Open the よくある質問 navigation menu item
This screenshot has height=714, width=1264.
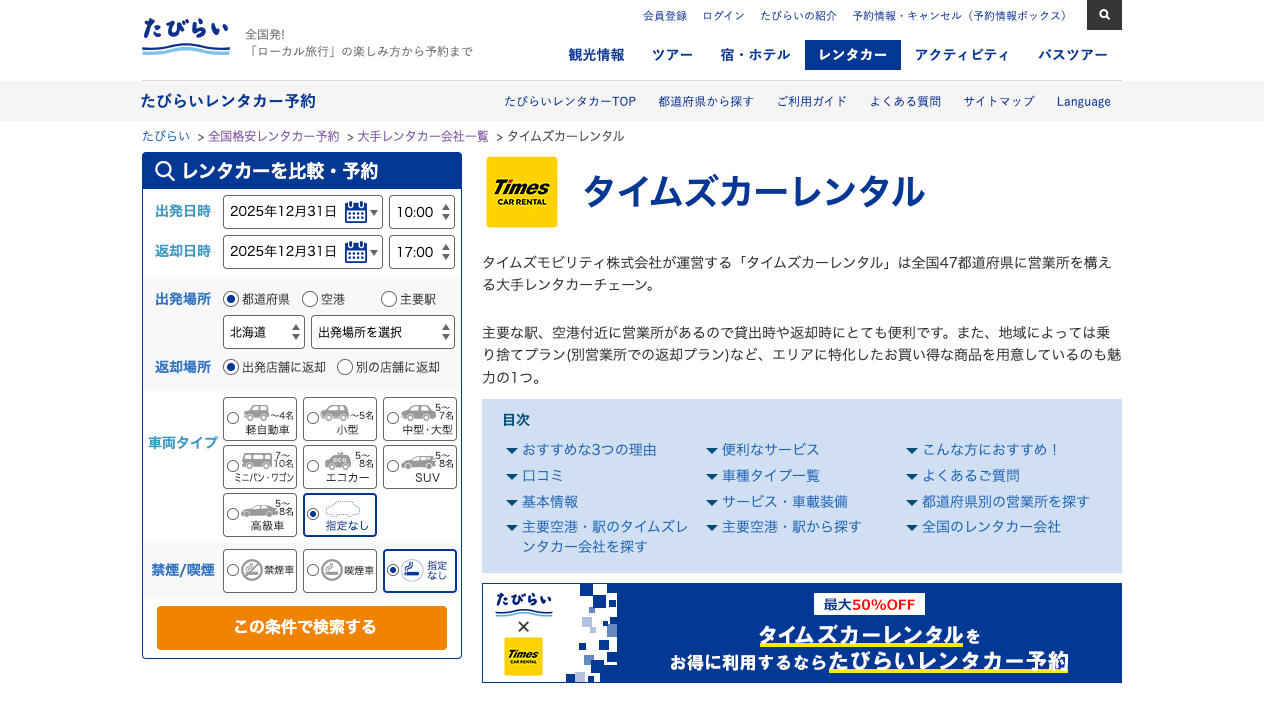pos(904,101)
